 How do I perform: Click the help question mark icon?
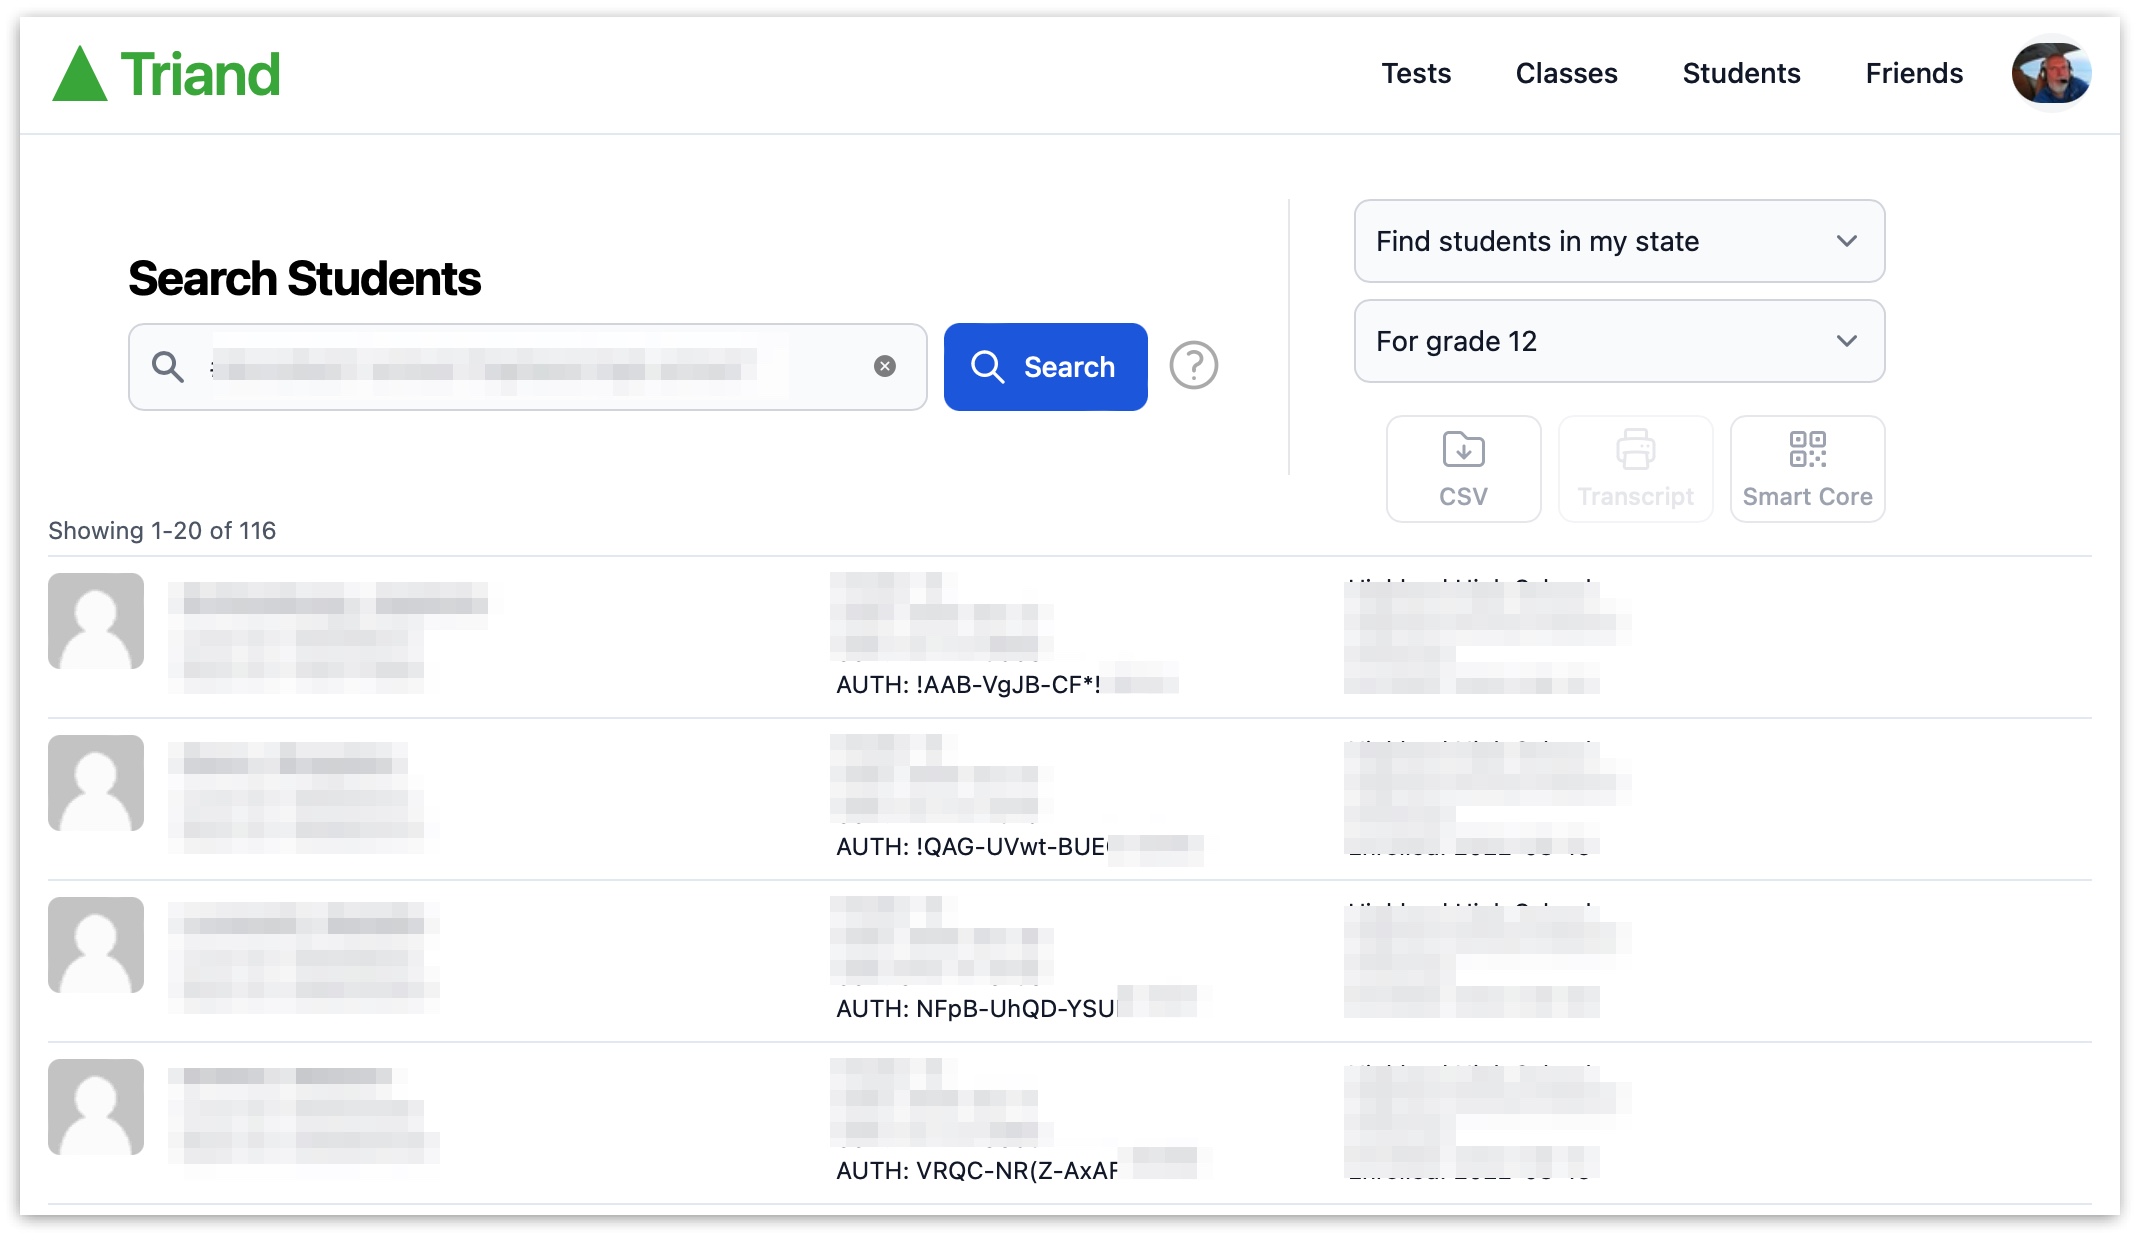pyautogui.click(x=1192, y=366)
